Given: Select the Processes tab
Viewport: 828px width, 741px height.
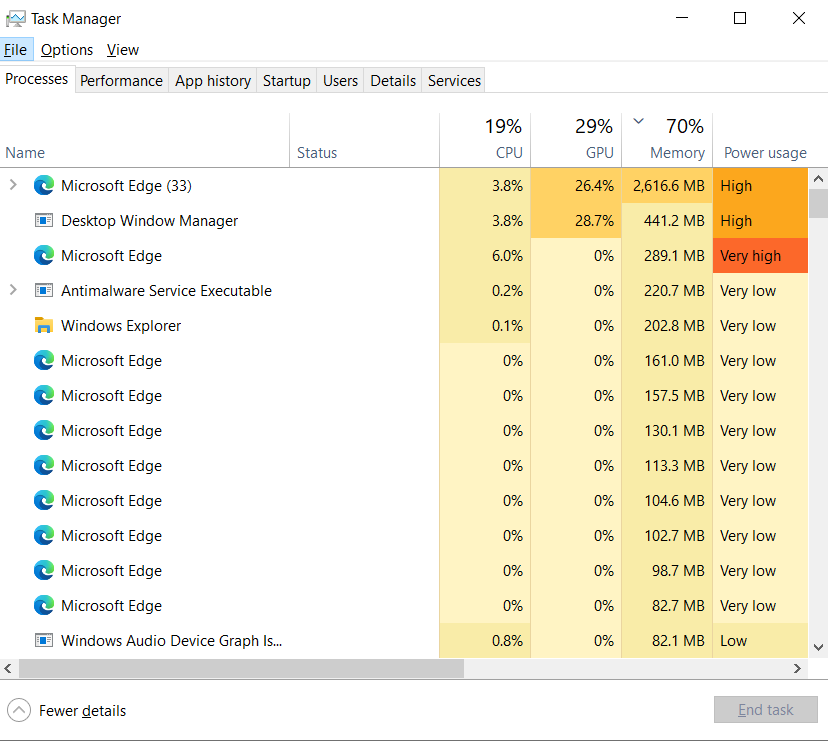Looking at the screenshot, I should pyautogui.click(x=37, y=79).
